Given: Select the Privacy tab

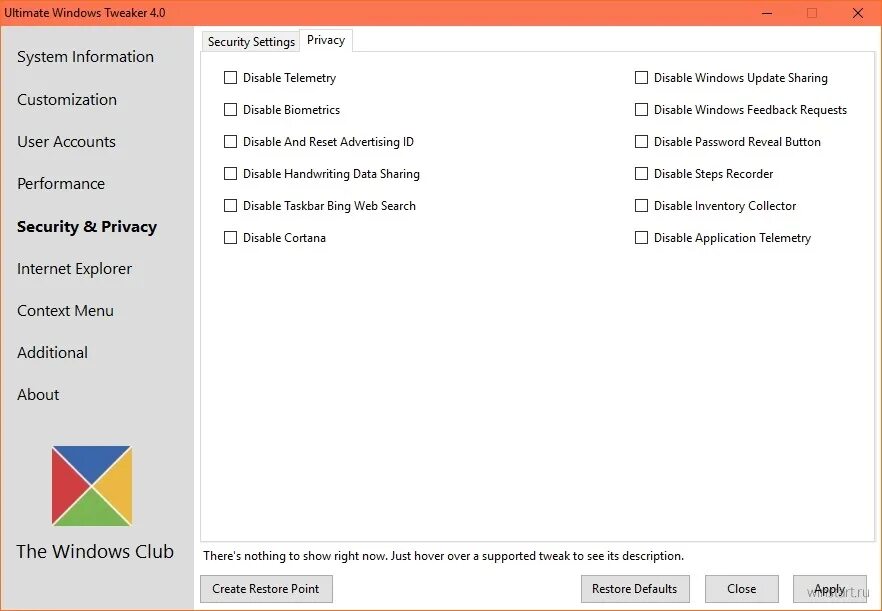Looking at the screenshot, I should coord(326,39).
